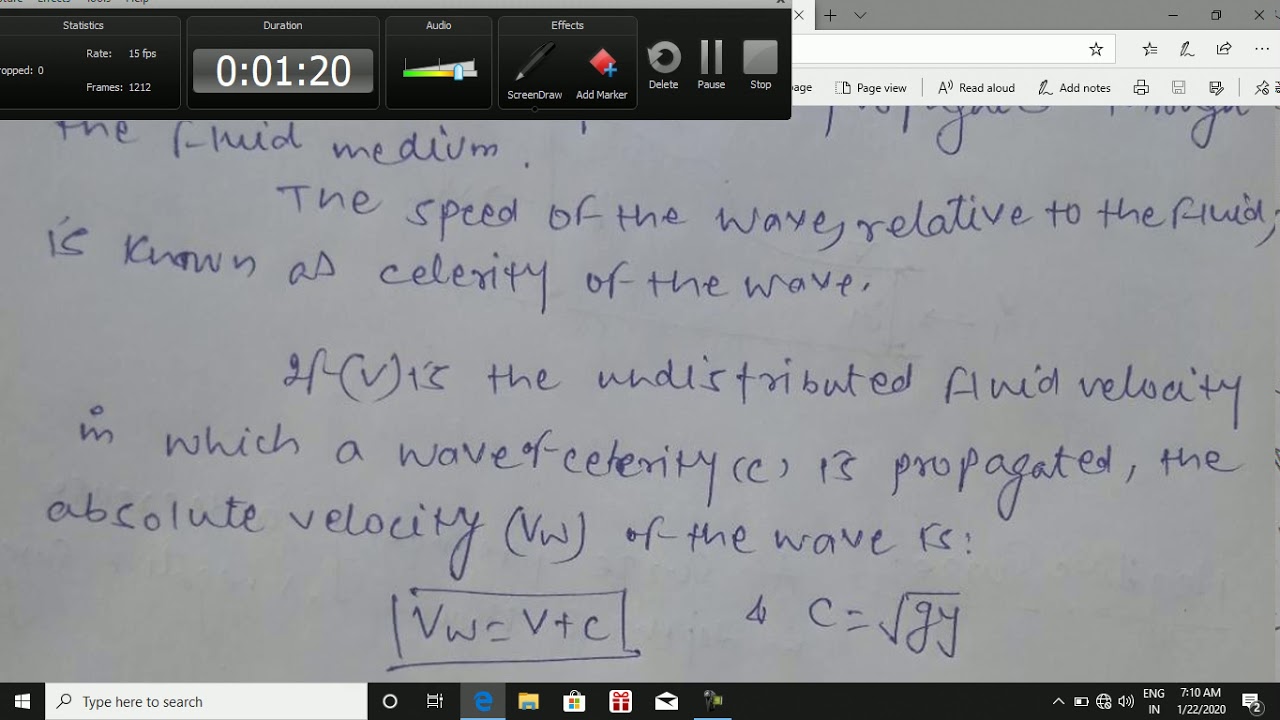Image resolution: width=1280 pixels, height=720 pixels.
Task: Click the taskbar search box
Action: tap(207, 701)
